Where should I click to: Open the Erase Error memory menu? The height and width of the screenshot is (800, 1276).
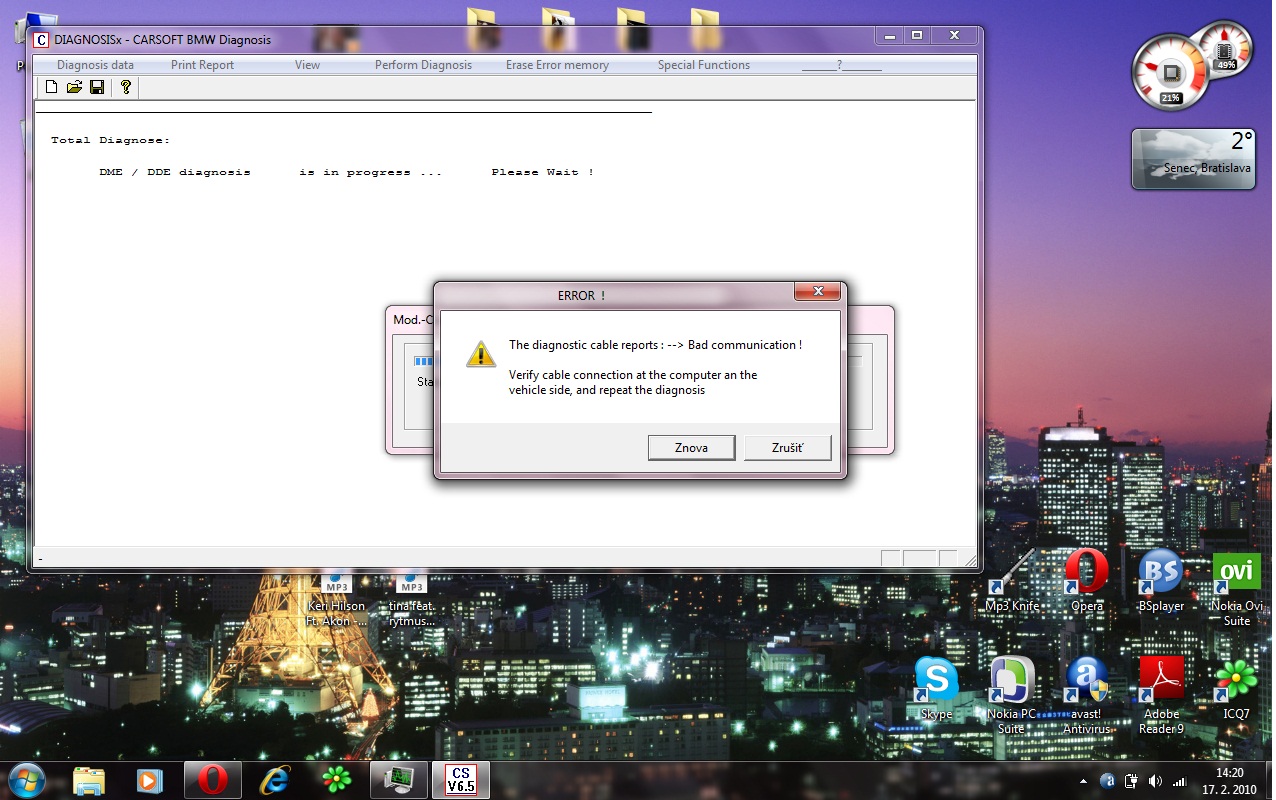[x=557, y=65]
